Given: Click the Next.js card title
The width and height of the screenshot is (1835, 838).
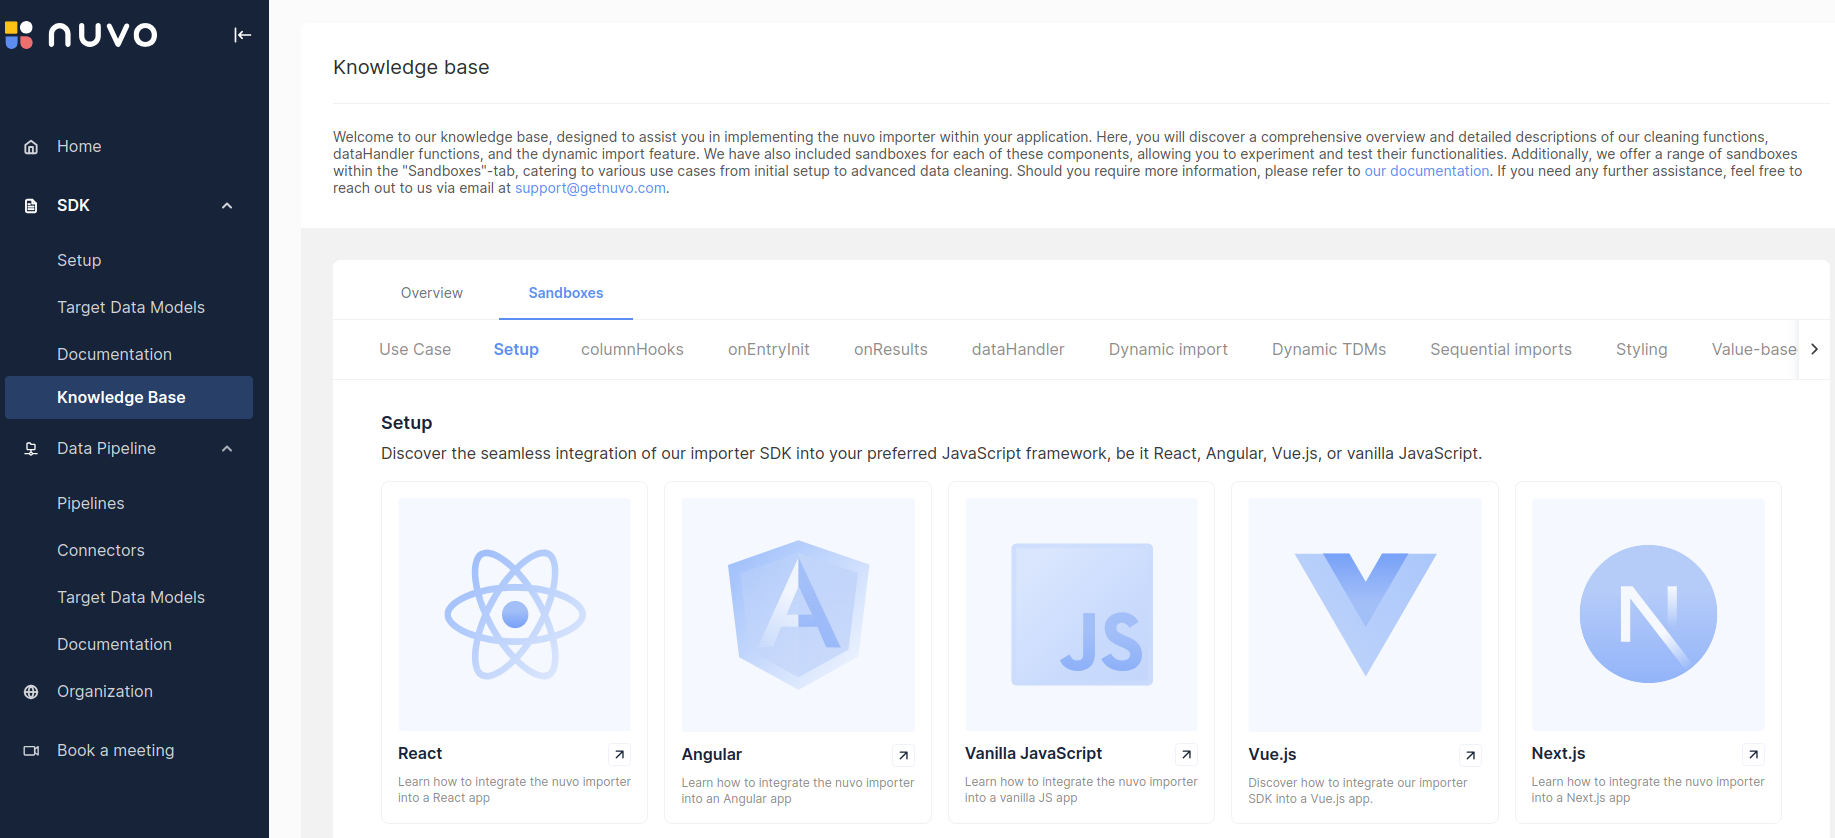Looking at the screenshot, I should [1558, 753].
